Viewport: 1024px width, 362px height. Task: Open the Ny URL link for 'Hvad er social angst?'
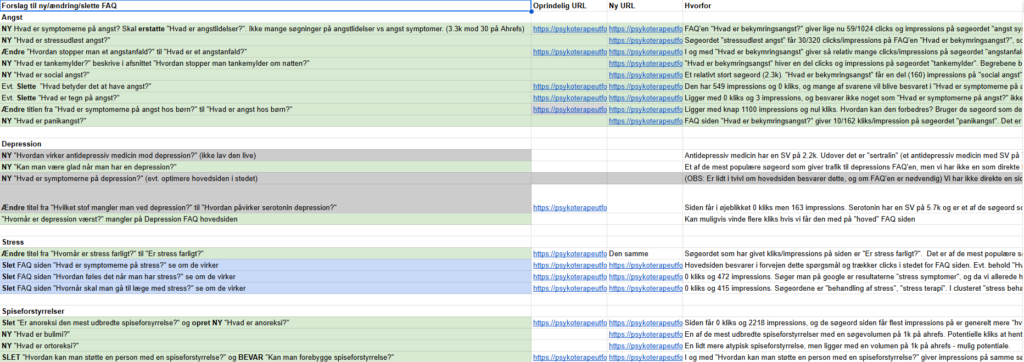pos(645,75)
